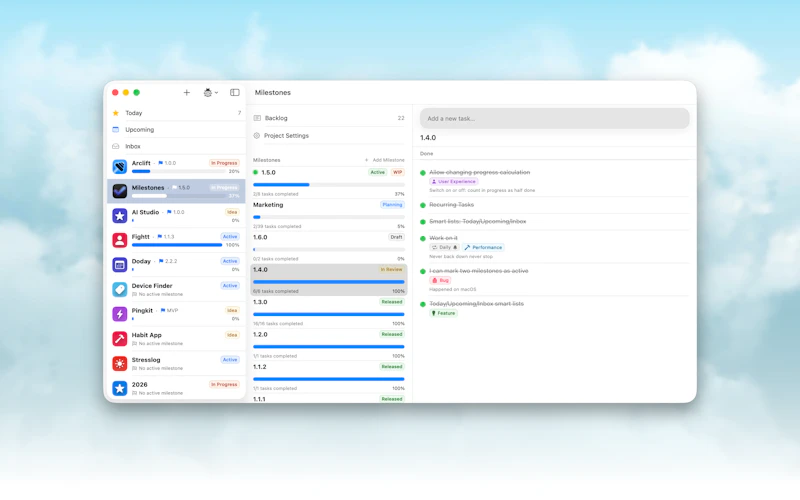Uncheck the Recurring Tasks task
Screen dimensions: 800x500
click(x=423, y=205)
